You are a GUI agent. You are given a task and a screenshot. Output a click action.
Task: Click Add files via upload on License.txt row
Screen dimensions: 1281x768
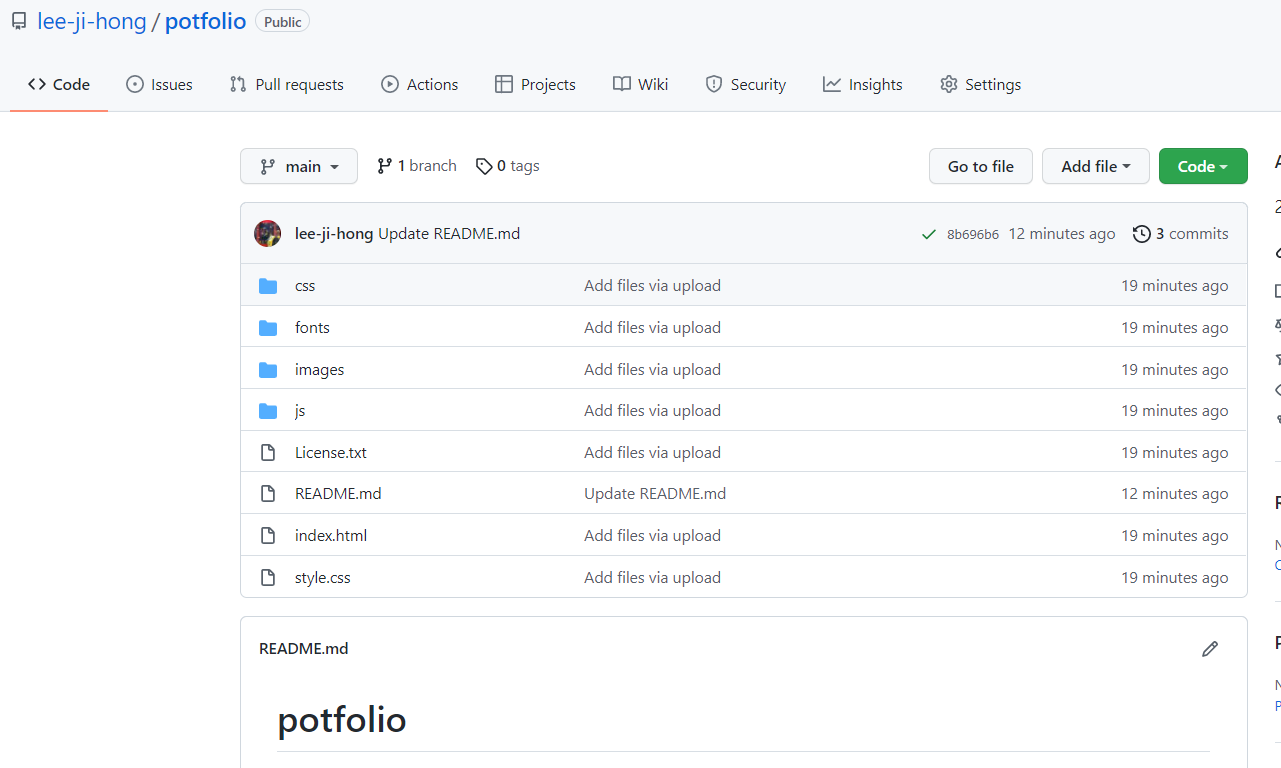click(652, 453)
